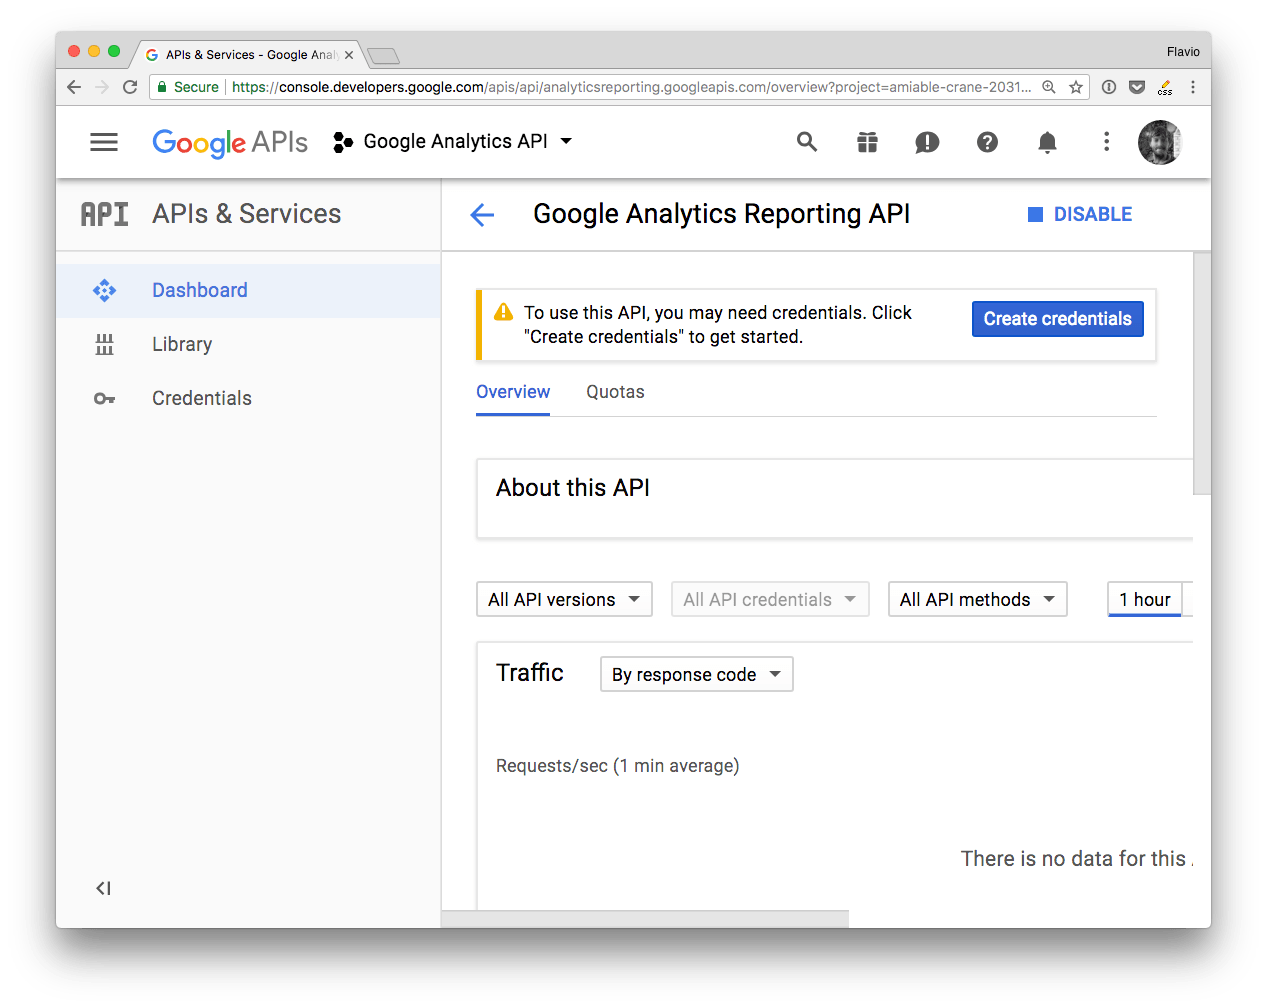The height and width of the screenshot is (1008, 1267).
Task: Click the Credentials key icon in sidebar
Action: [105, 398]
